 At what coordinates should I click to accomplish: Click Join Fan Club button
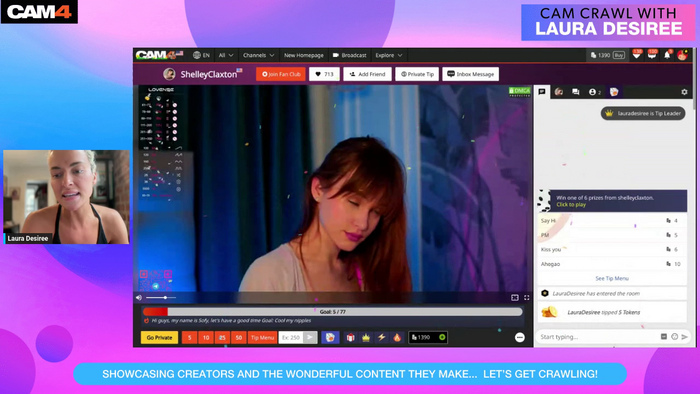coord(281,74)
